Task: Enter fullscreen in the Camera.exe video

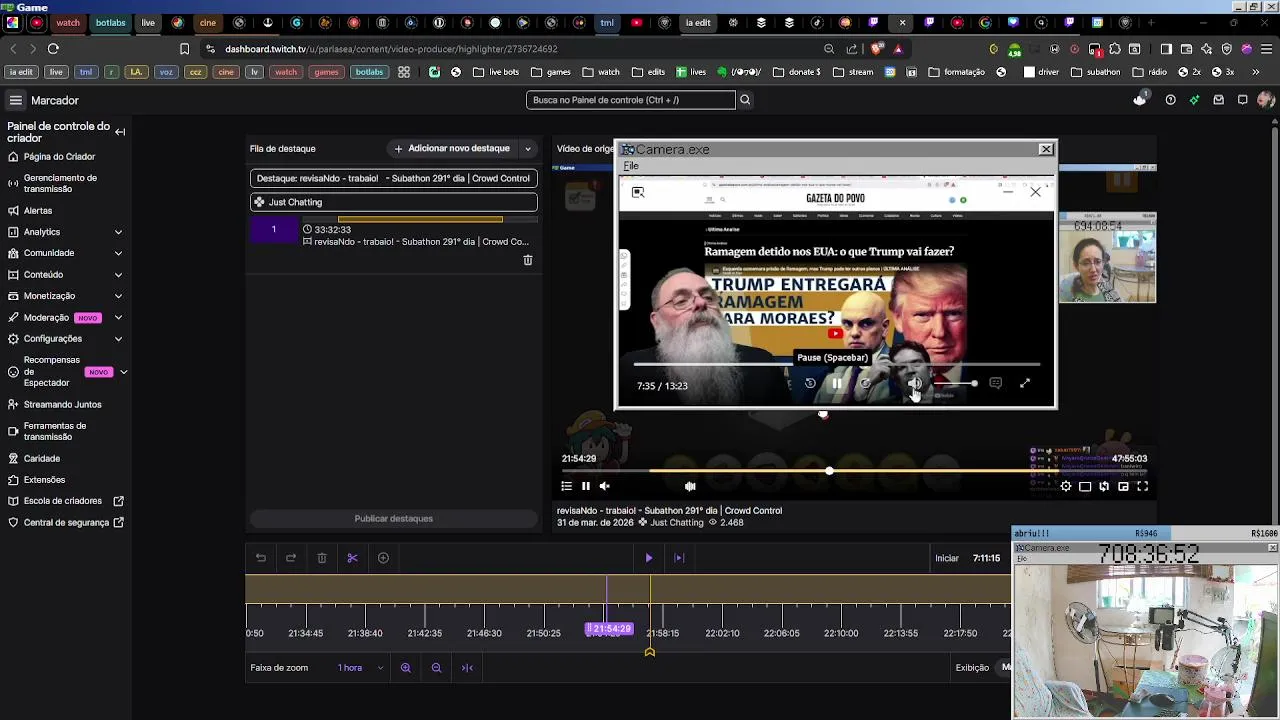Action: click(1025, 384)
